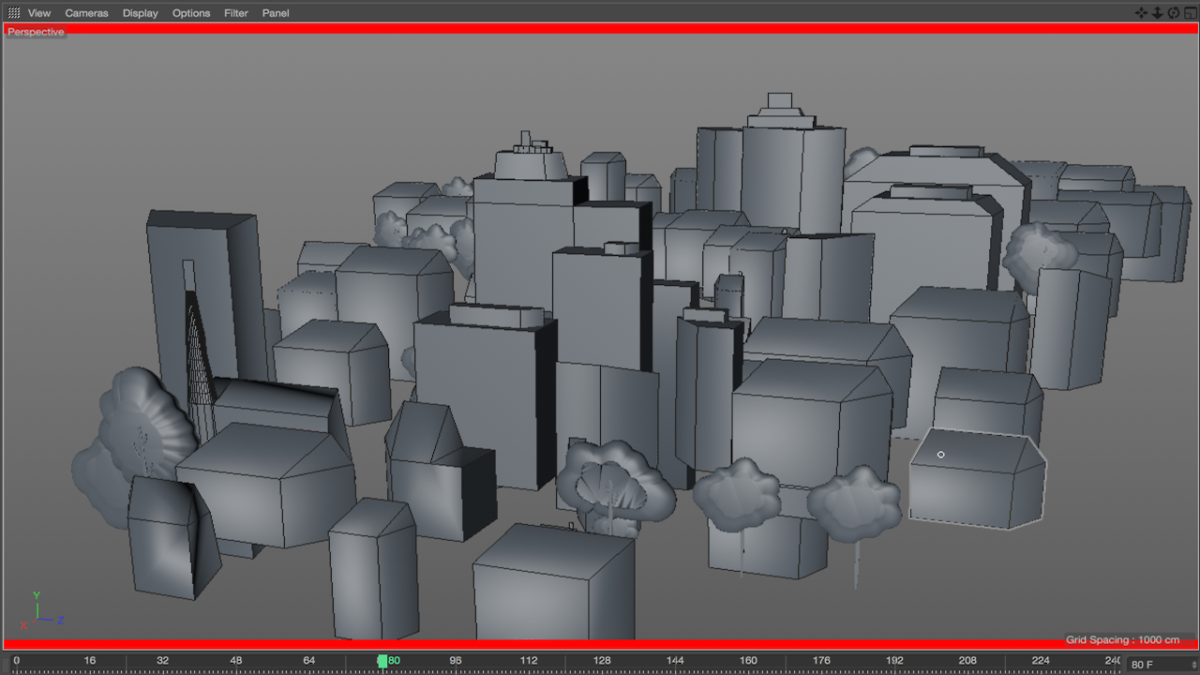Click frame 144 on the timeline ruler
This screenshot has height=675, width=1200.
click(x=675, y=661)
